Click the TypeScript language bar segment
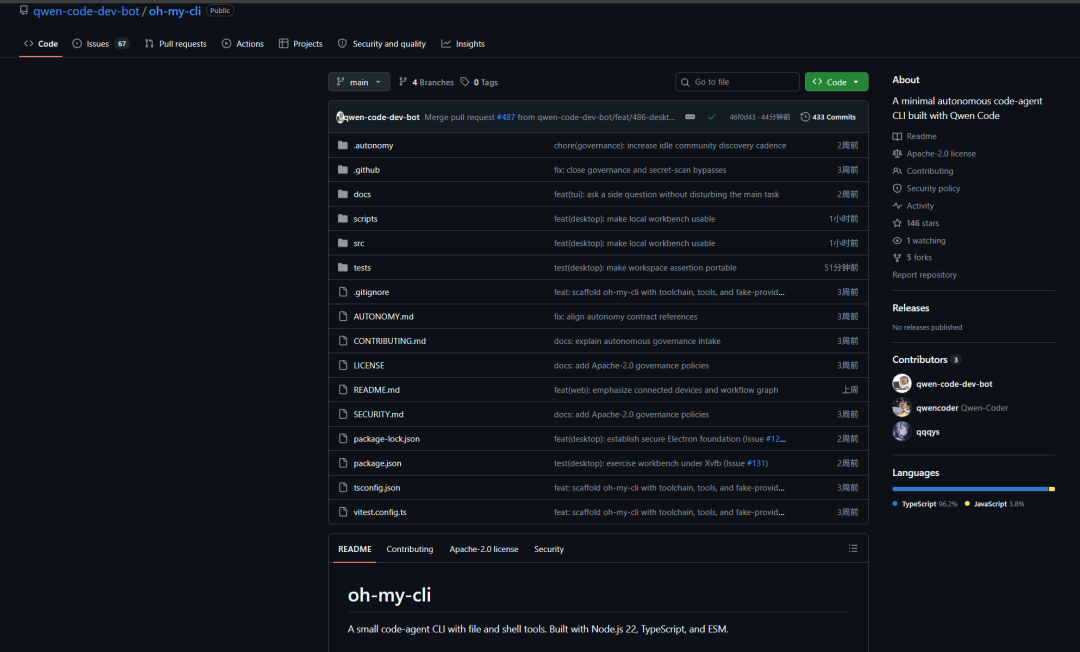Screen dimensions: 1080x652 [970, 489]
